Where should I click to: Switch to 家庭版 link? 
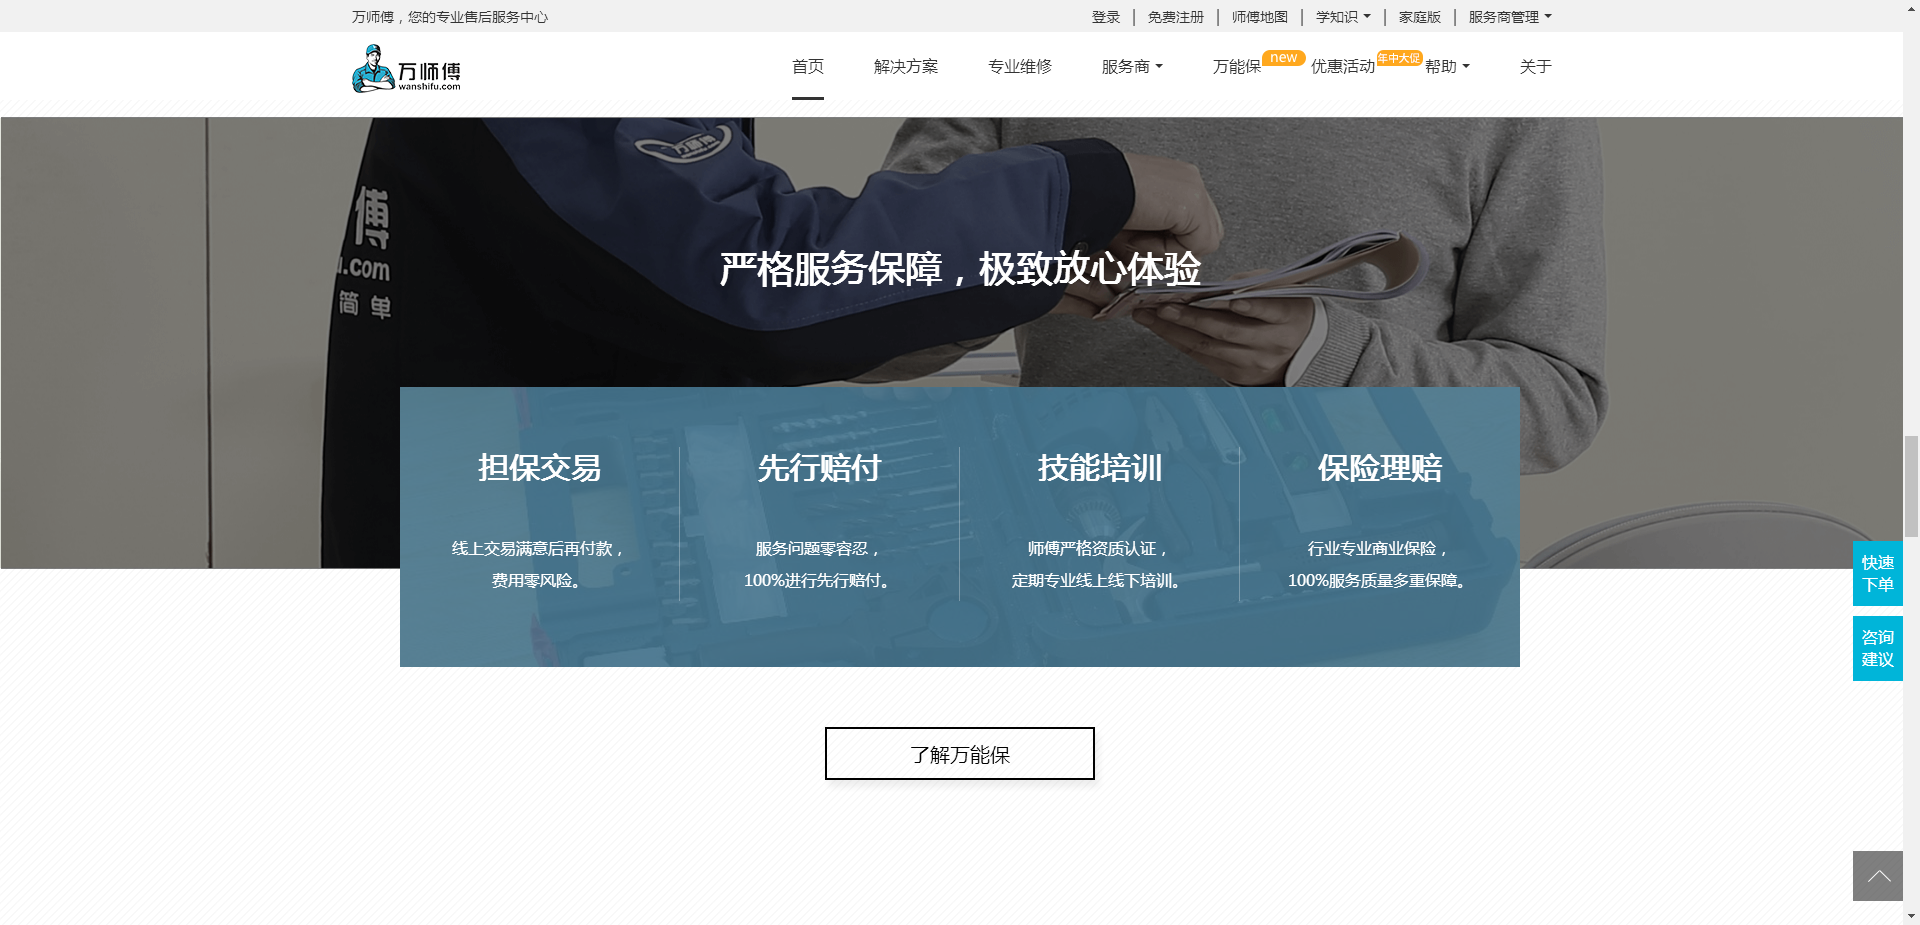tap(1419, 17)
